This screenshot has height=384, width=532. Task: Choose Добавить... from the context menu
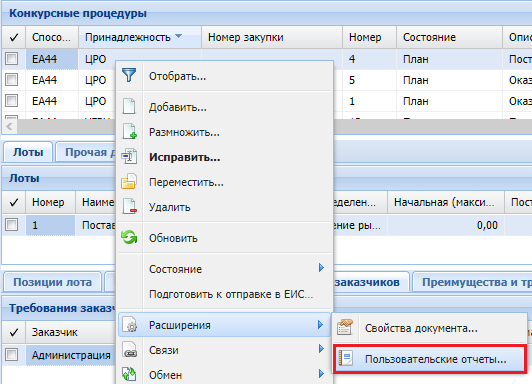click(224, 107)
